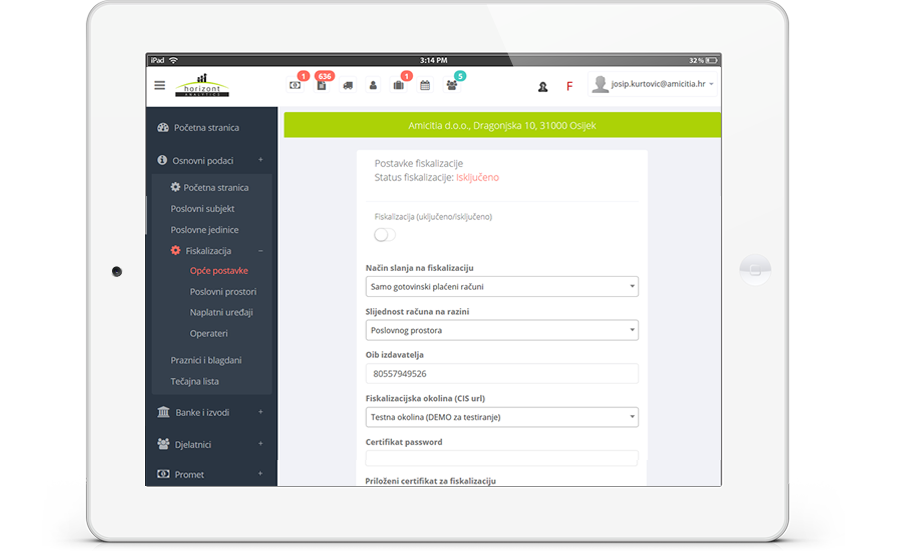Go to Tečajna lista link

pyautogui.click(x=195, y=381)
